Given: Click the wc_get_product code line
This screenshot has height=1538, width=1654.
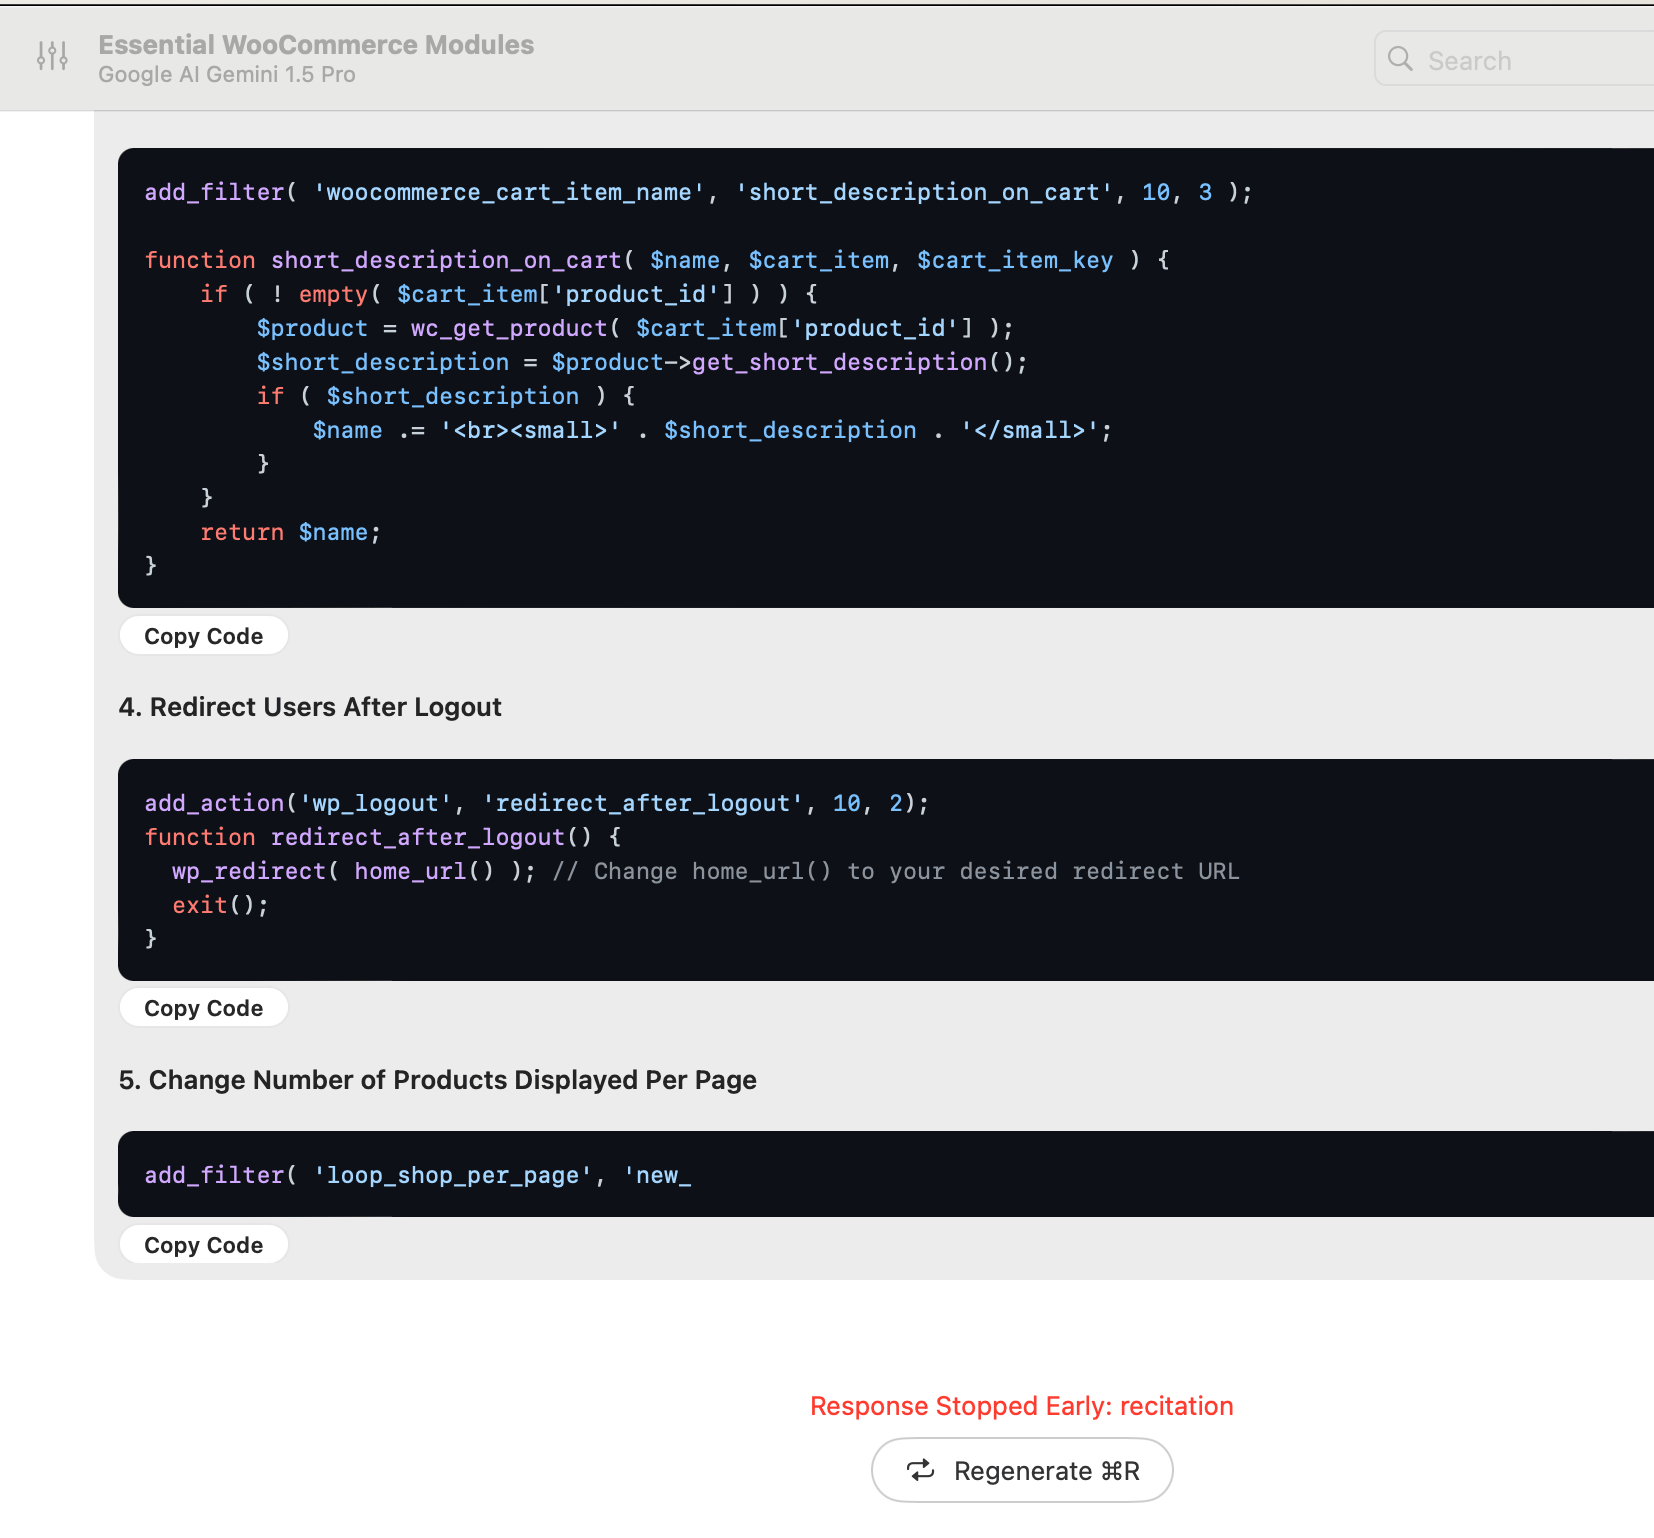Looking at the screenshot, I should click(635, 328).
